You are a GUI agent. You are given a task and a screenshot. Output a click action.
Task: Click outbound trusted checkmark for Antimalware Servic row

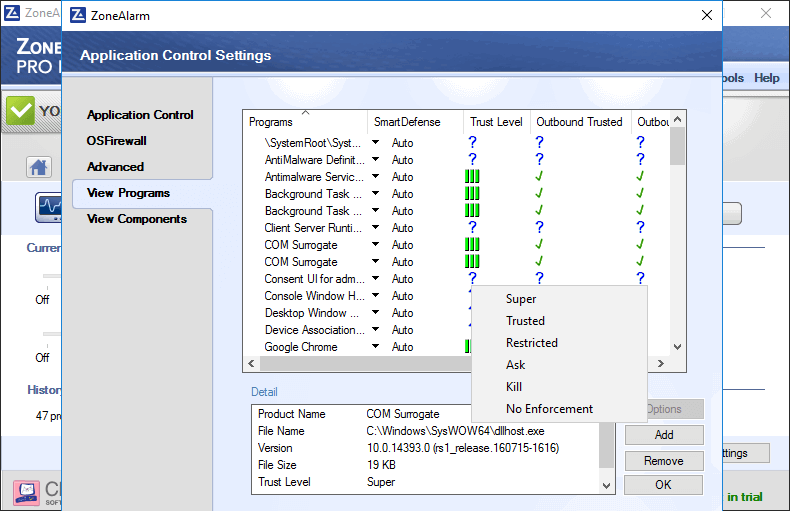pos(539,176)
